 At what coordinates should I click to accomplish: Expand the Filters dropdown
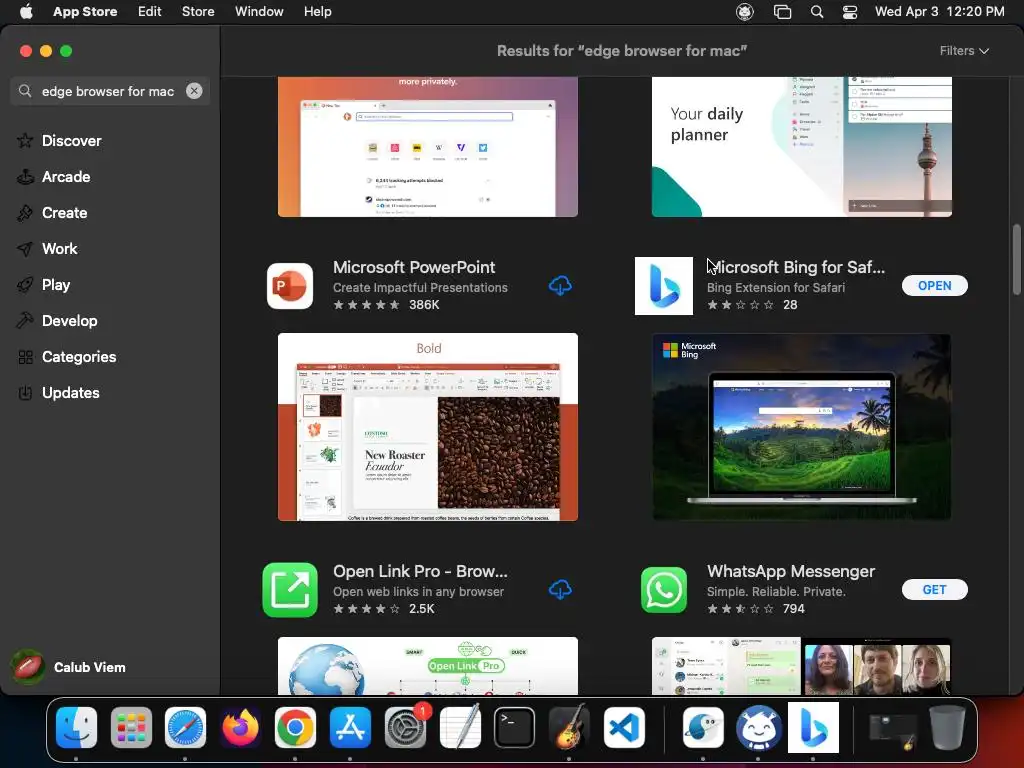pyautogui.click(x=964, y=50)
